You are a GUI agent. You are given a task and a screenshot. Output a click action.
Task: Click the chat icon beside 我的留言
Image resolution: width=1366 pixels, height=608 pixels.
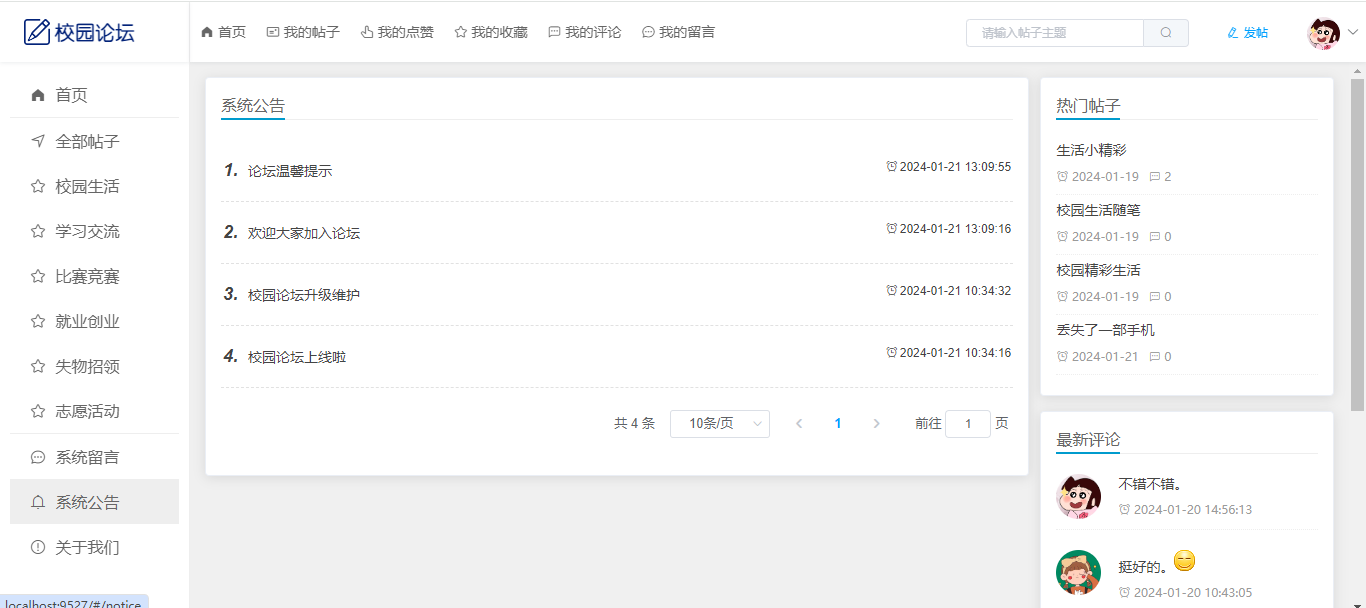(648, 32)
